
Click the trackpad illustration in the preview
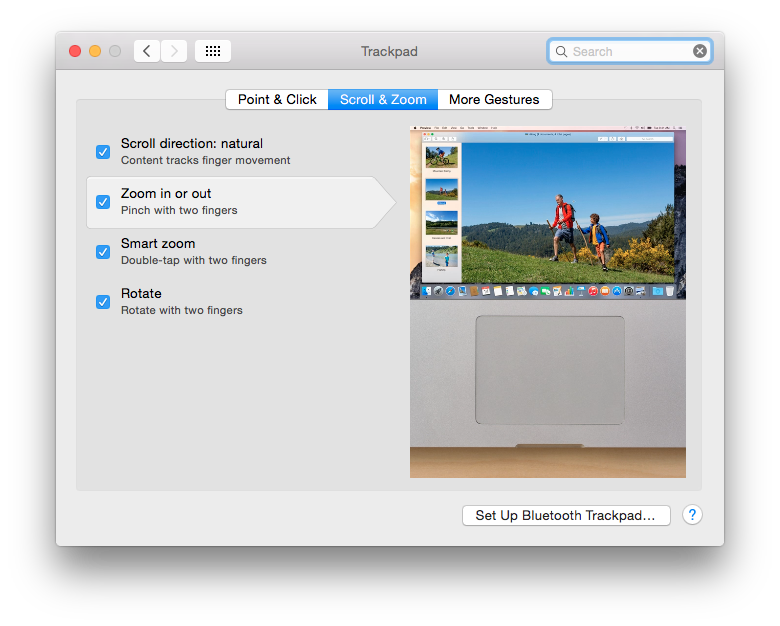click(x=550, y=370)
